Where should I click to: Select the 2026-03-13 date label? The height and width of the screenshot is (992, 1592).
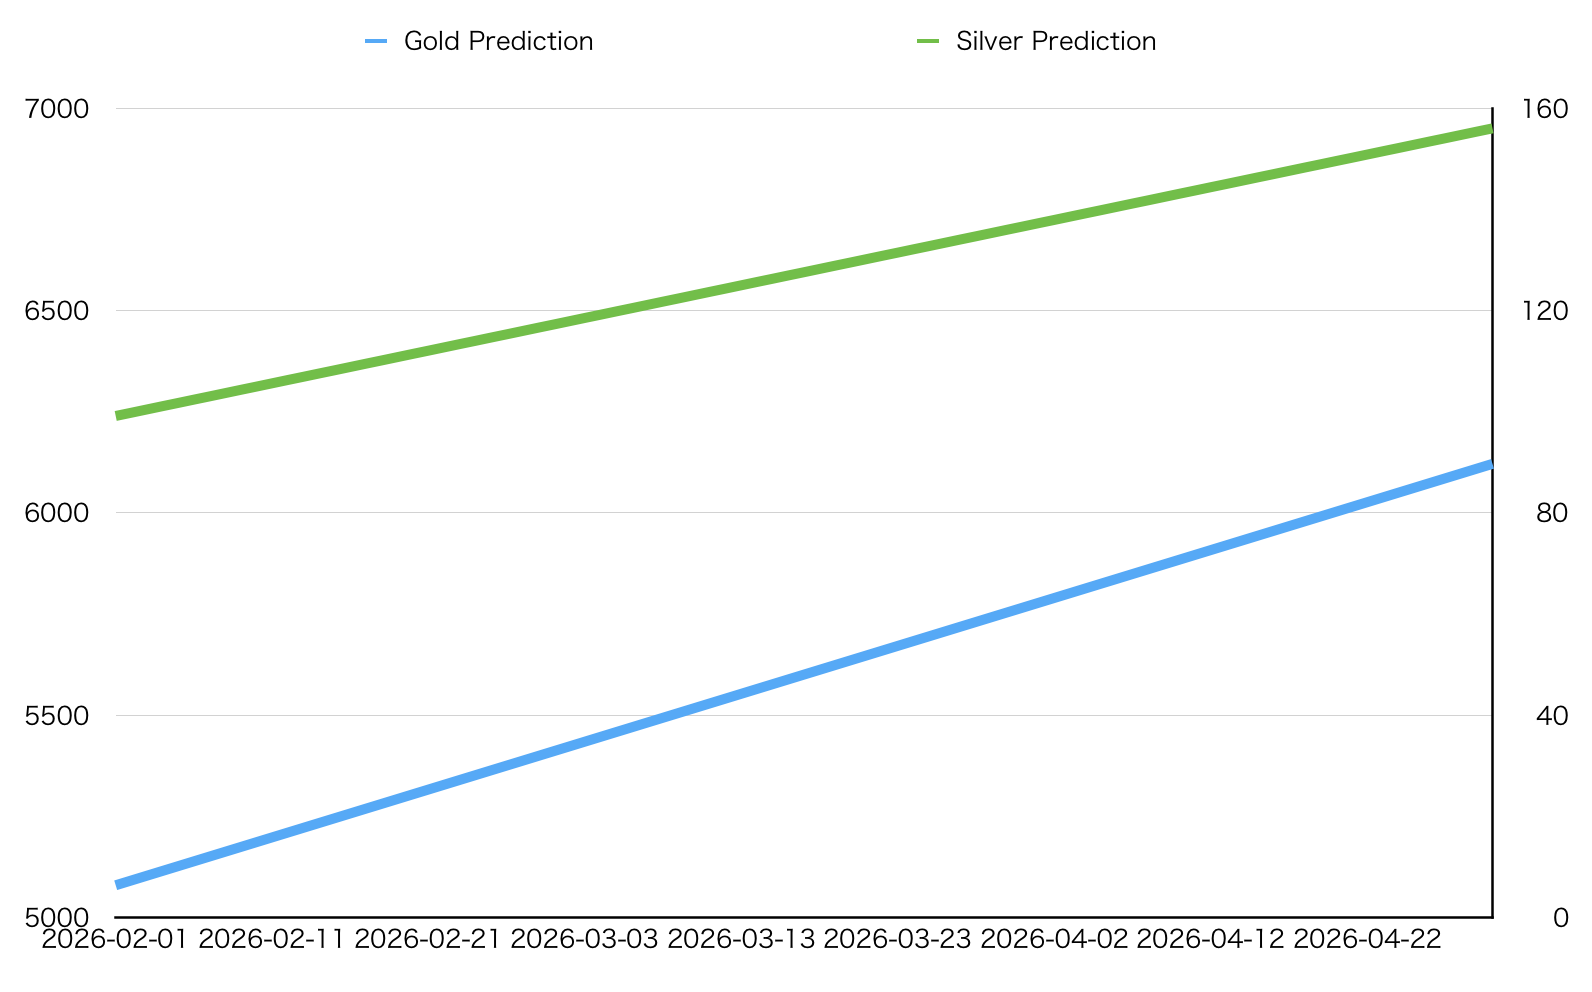pyautogui.click(x=741, y=940)
